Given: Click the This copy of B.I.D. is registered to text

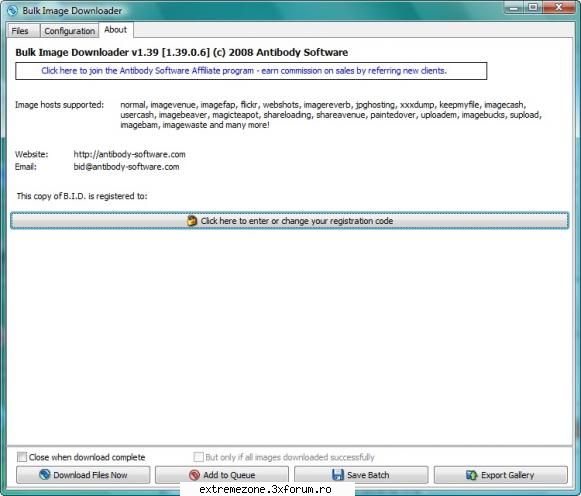Looking at the screenshot, I should tap(82, 196).
